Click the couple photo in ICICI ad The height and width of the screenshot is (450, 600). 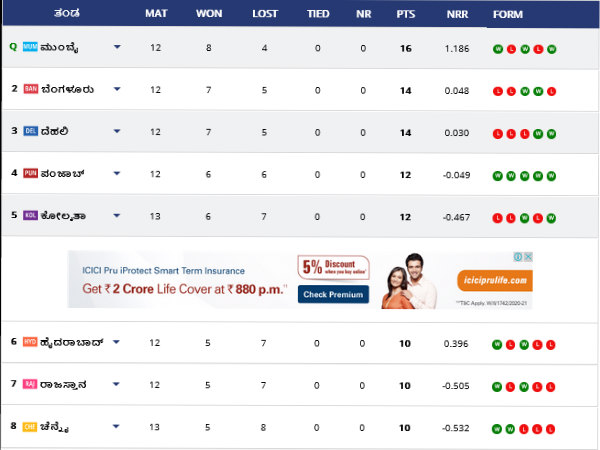[409, 281]
